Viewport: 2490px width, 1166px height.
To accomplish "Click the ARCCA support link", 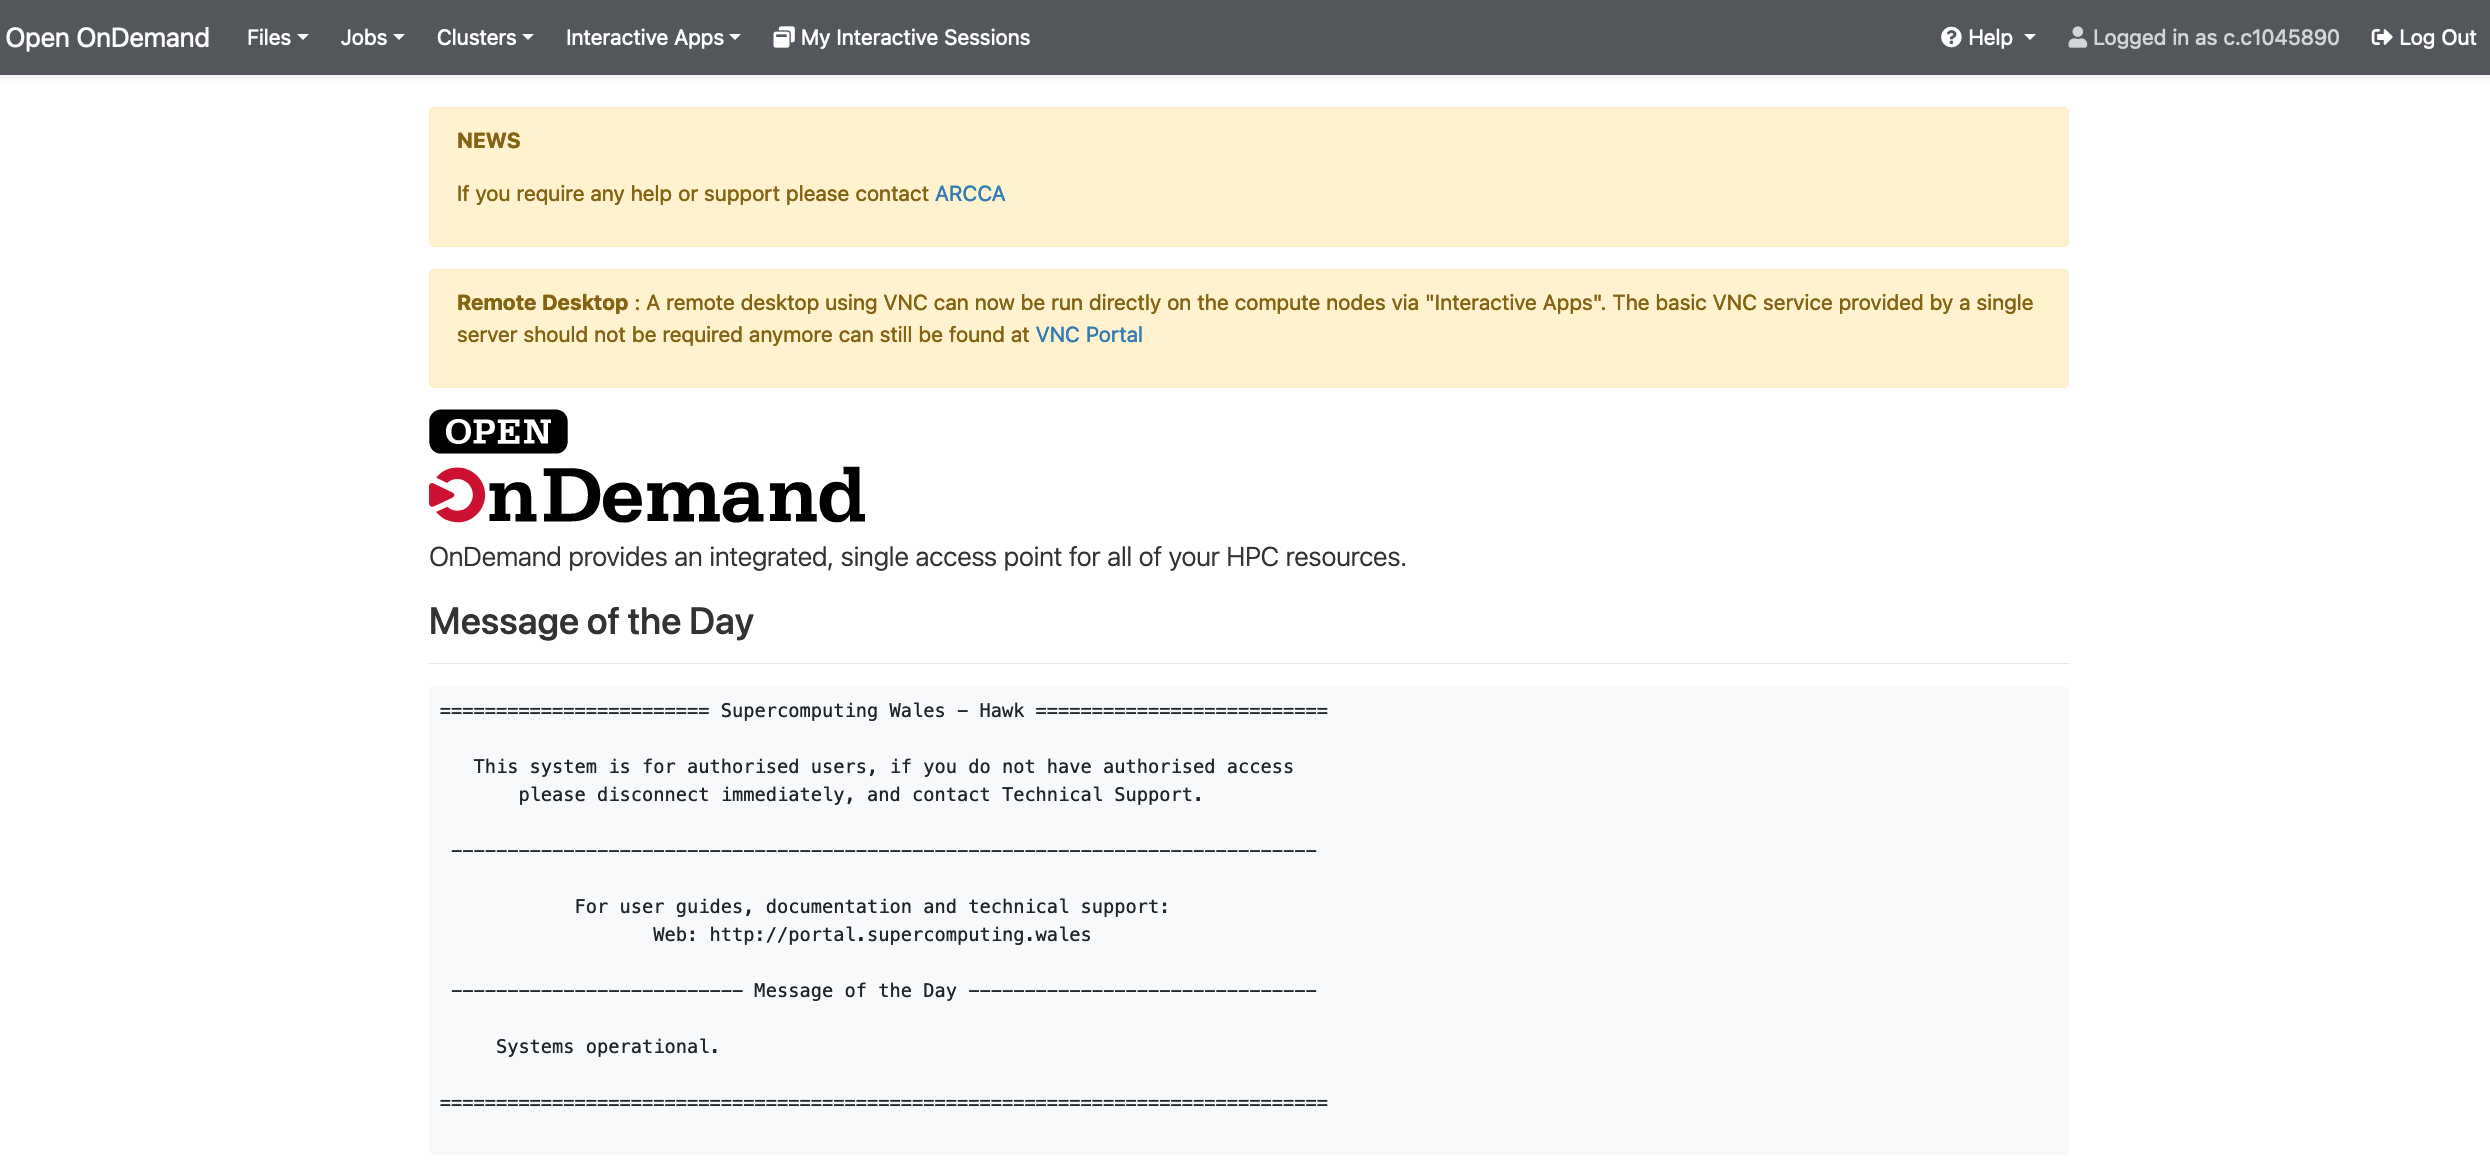I will [x=970, y=192].
